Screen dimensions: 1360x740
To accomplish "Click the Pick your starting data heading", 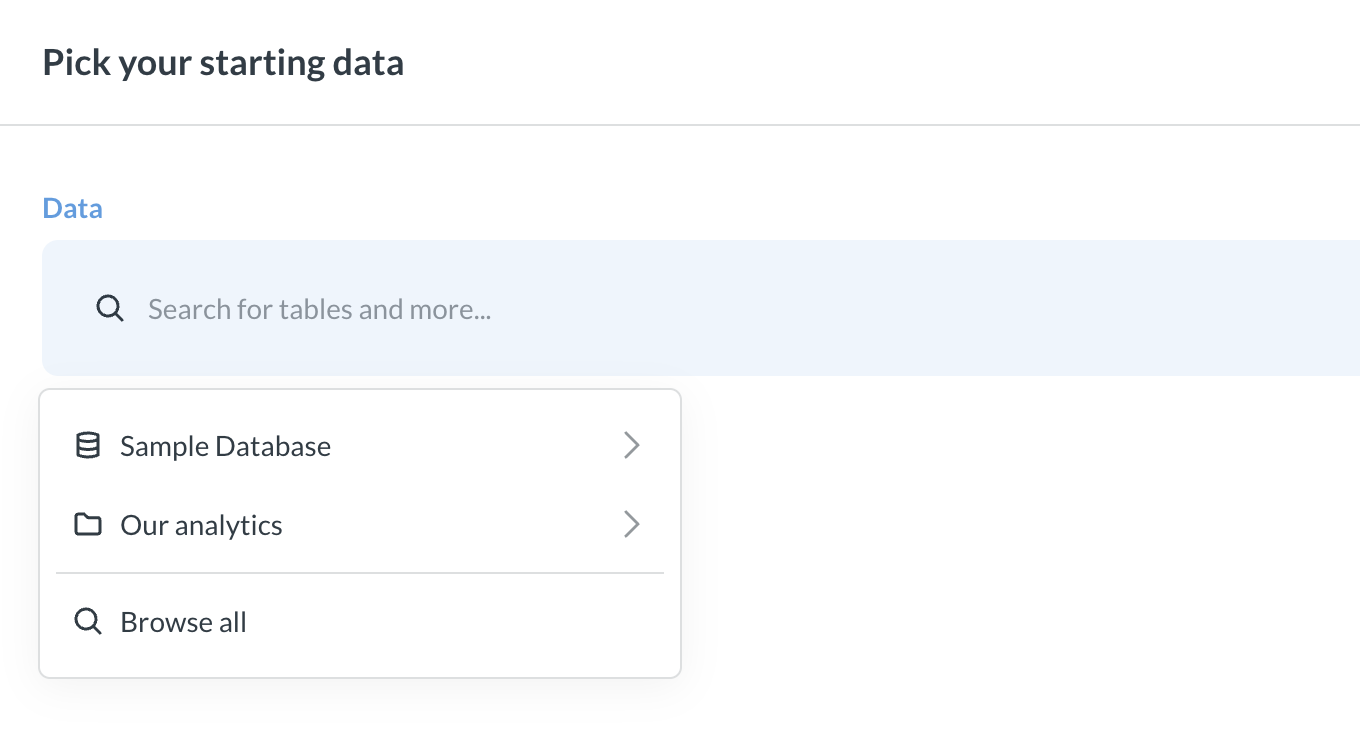I will (x=223, y=62).
